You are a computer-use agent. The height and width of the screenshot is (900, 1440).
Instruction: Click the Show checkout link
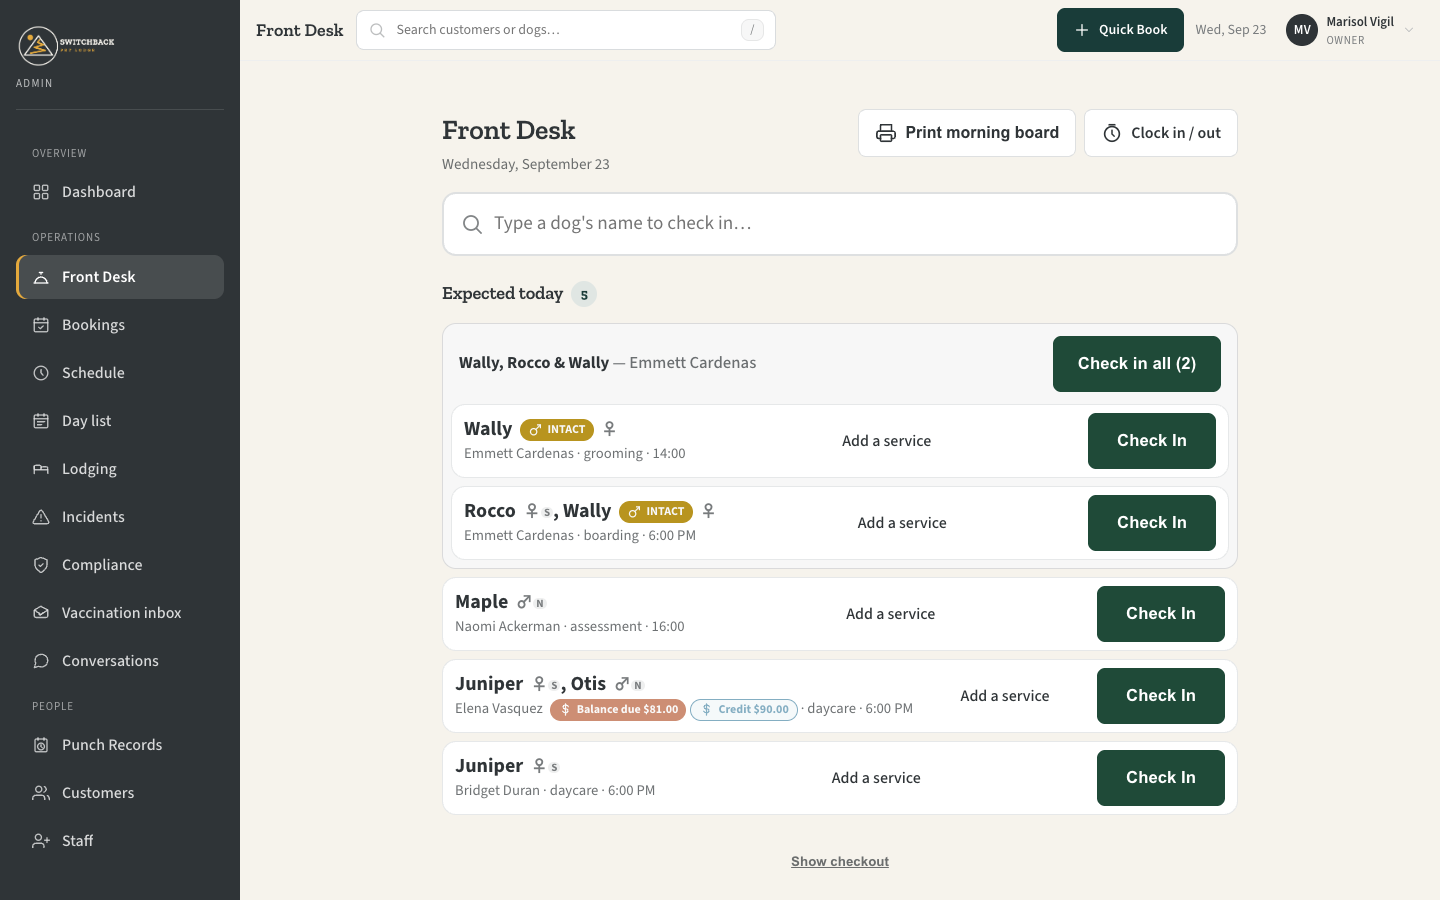click(840, 862)
